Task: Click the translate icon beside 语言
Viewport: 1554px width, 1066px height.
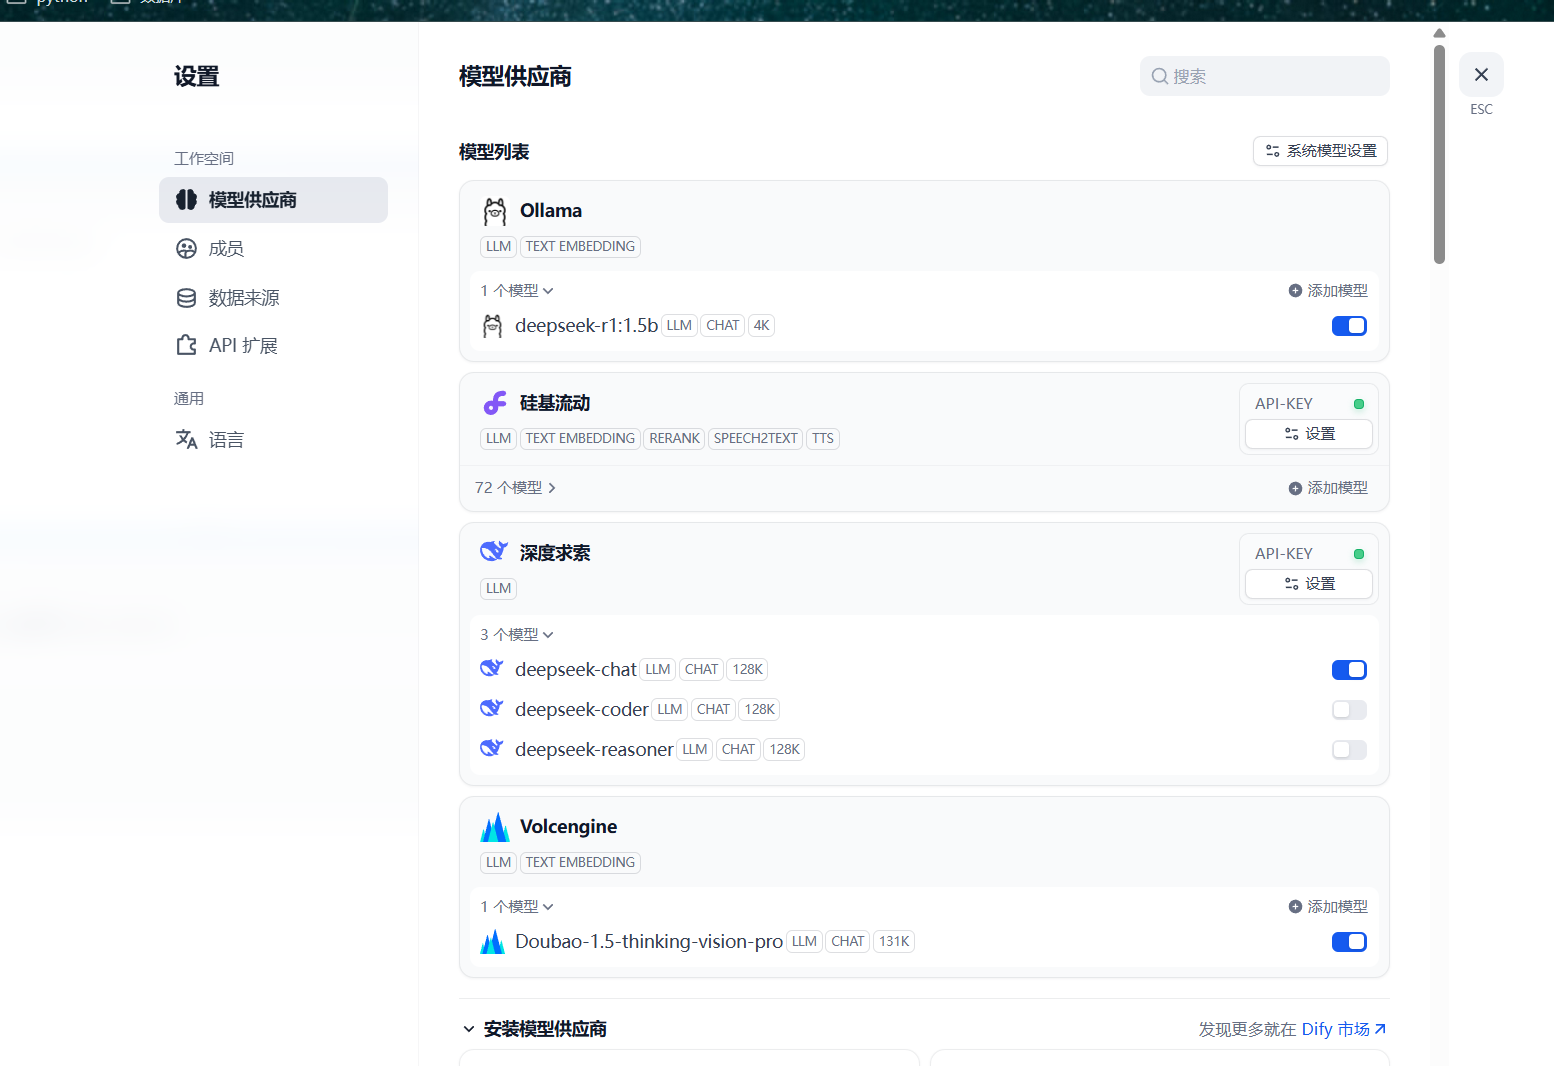Action: tap(186, 439)
